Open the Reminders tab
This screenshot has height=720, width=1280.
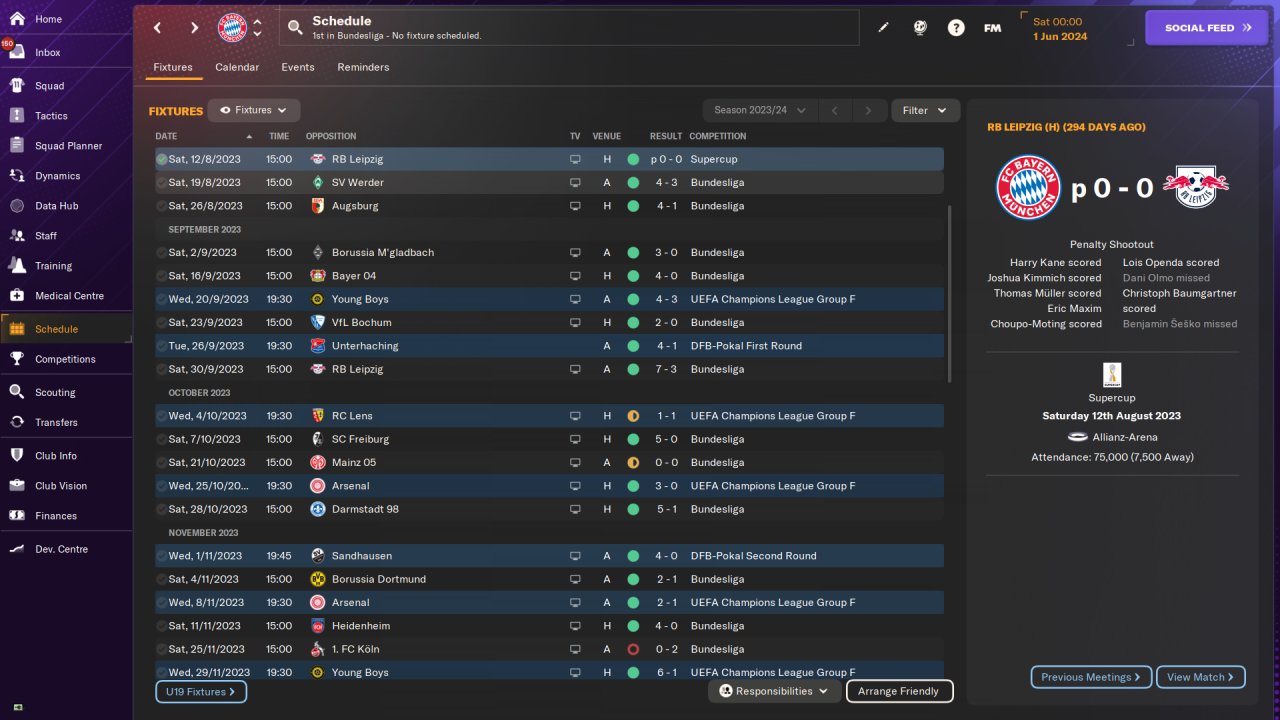pos(363,67)
